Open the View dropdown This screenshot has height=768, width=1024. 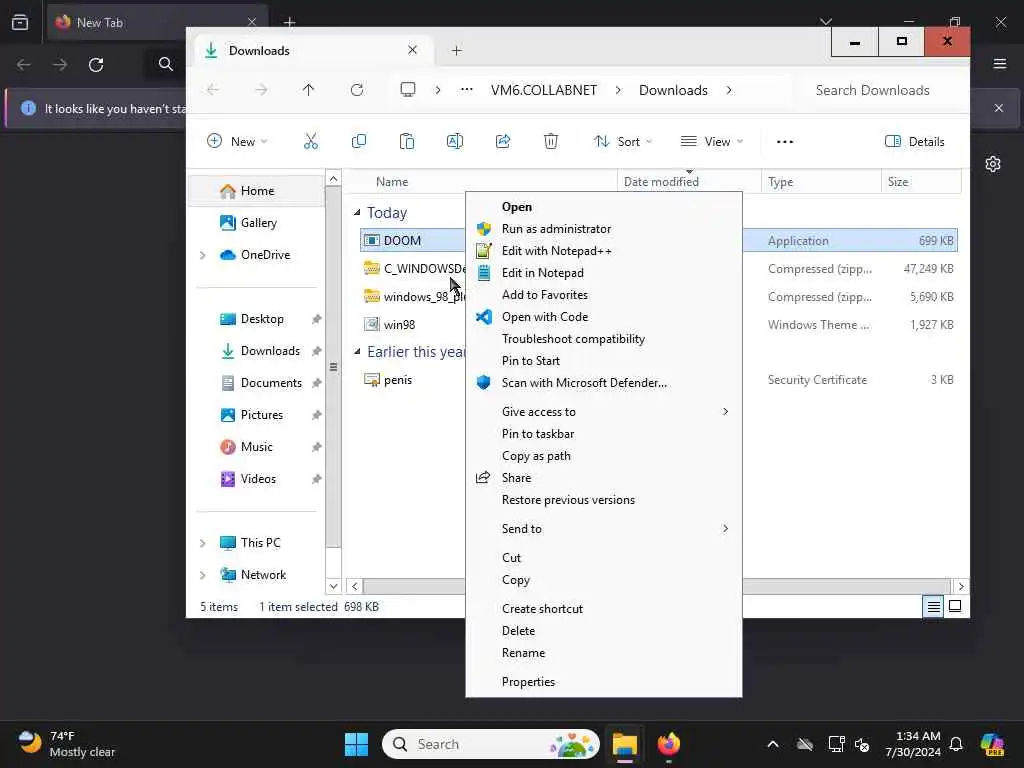(712, 141)
